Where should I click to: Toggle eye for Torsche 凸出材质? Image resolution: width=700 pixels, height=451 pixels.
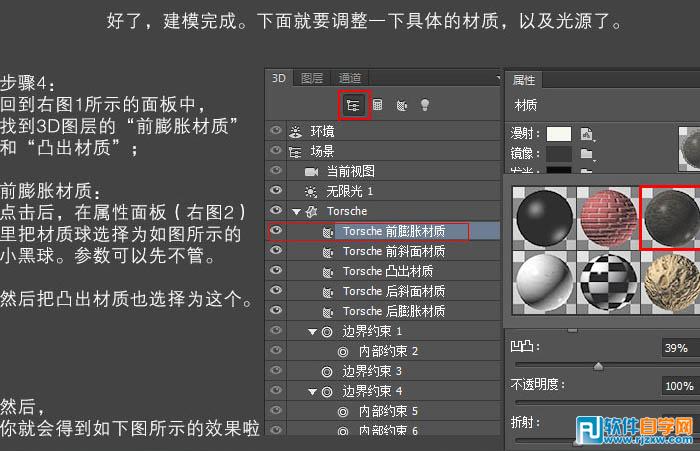click(276, 270)
